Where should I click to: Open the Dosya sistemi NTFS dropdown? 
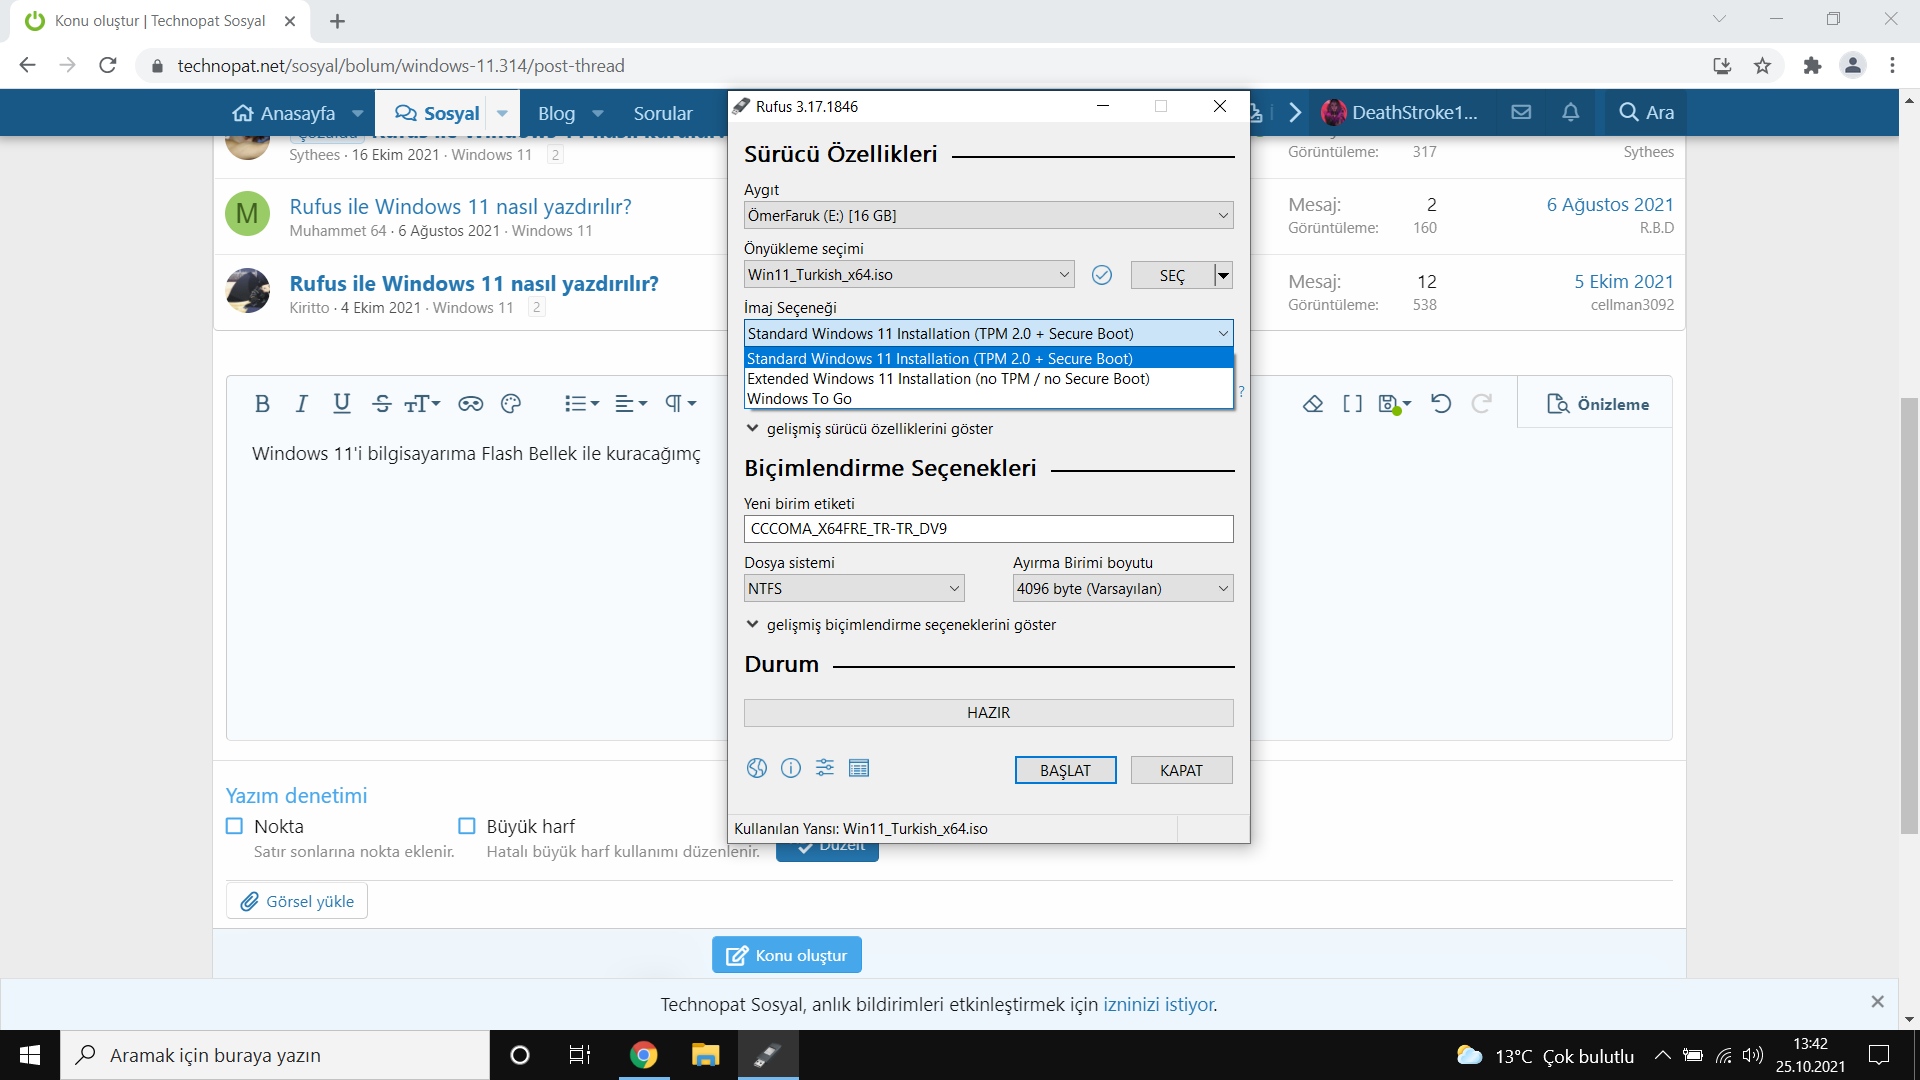tap(854, 589)
